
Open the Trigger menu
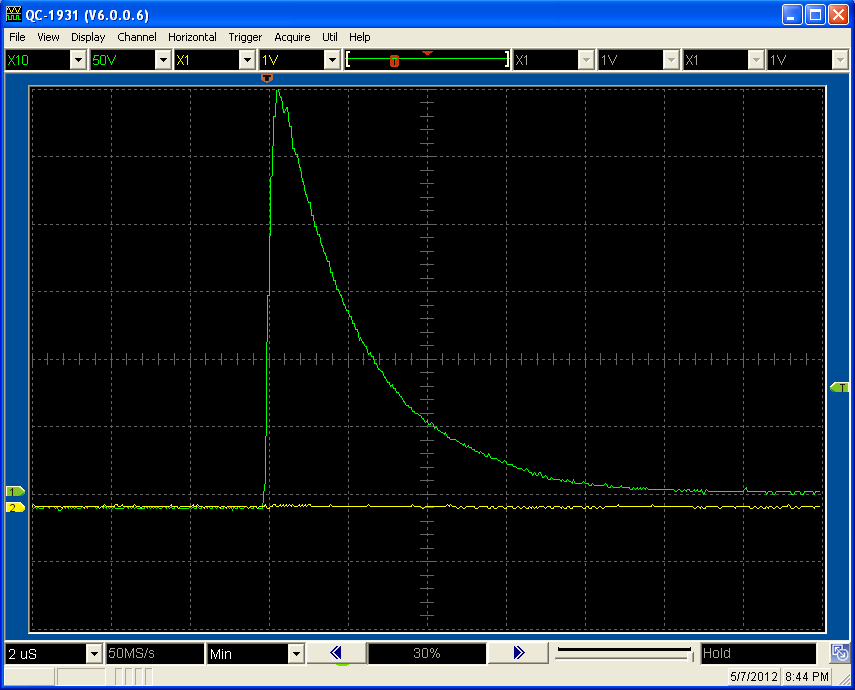[245, 37]
